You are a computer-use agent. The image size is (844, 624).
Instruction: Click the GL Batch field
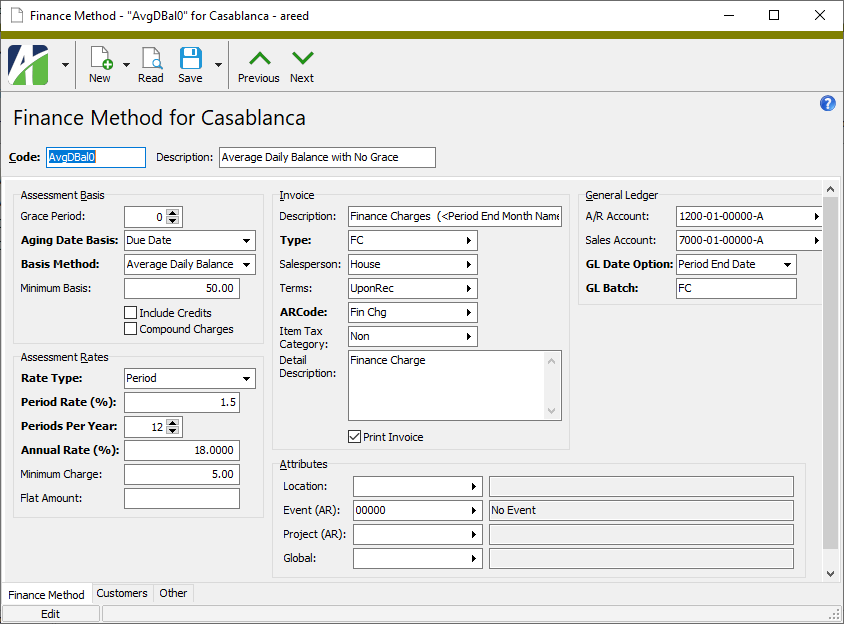point(736,289)
